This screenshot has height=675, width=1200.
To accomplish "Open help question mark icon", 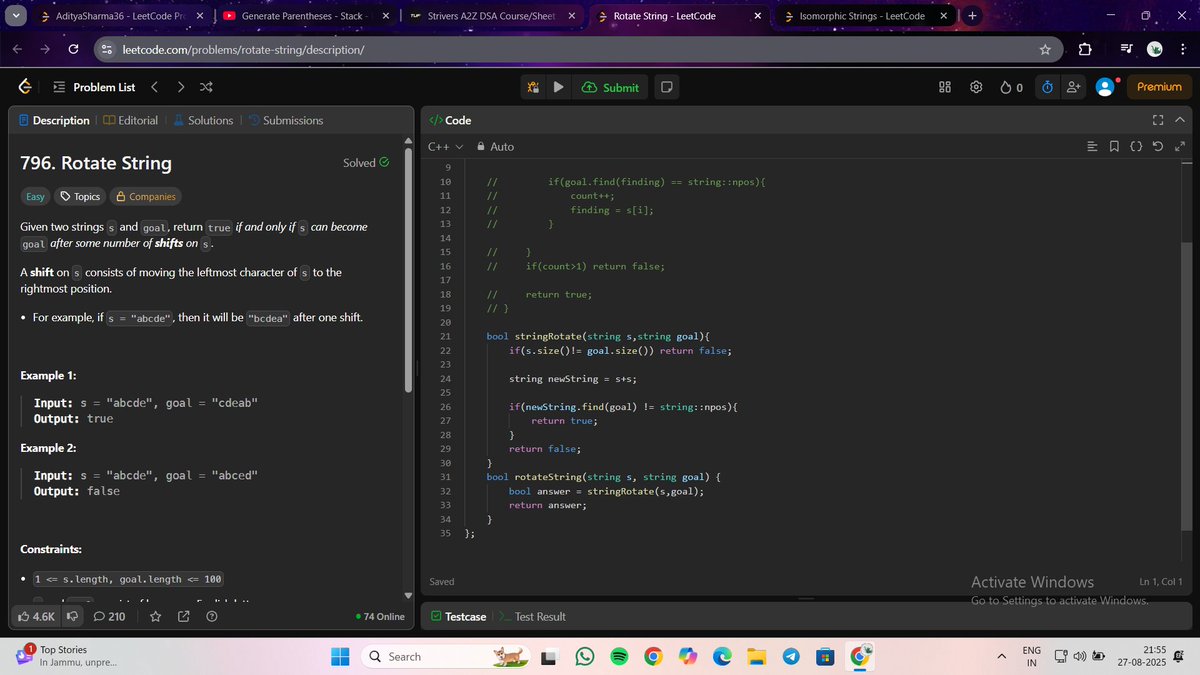I will (211, 616).
